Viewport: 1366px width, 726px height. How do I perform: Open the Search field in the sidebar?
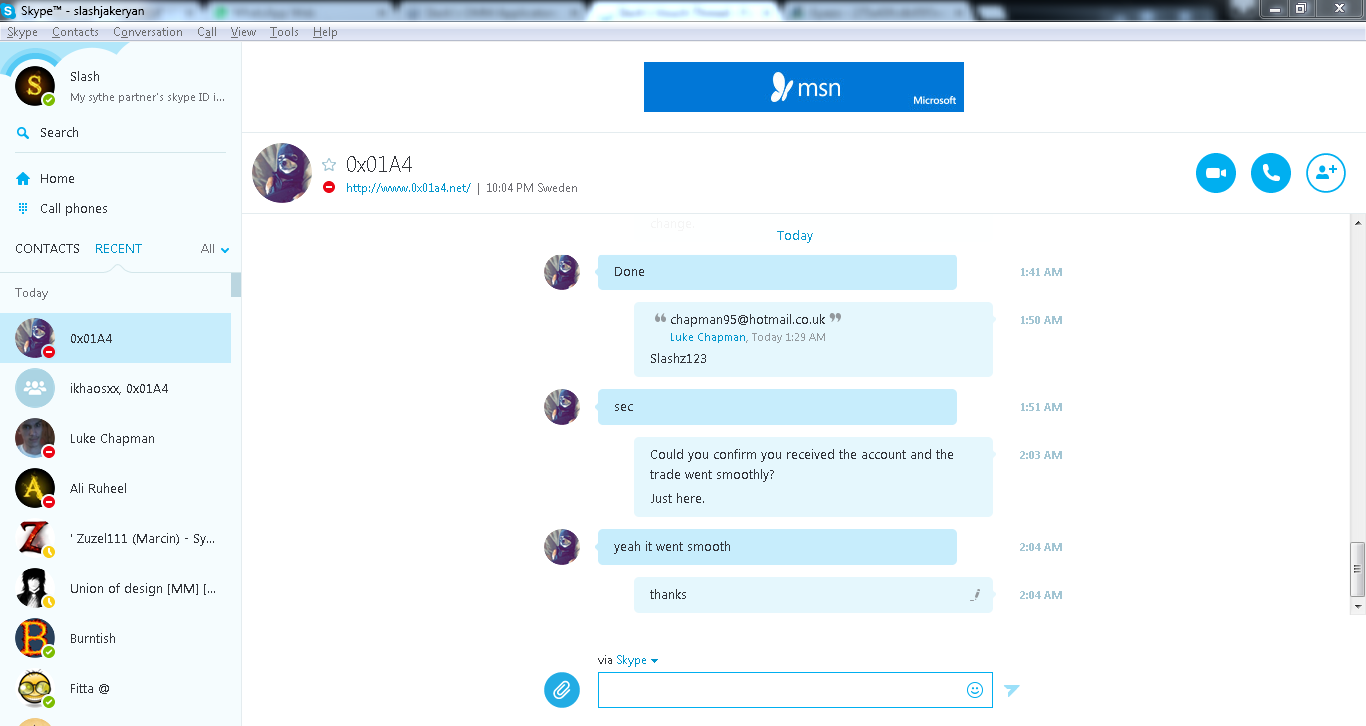[x=120, y=132]
